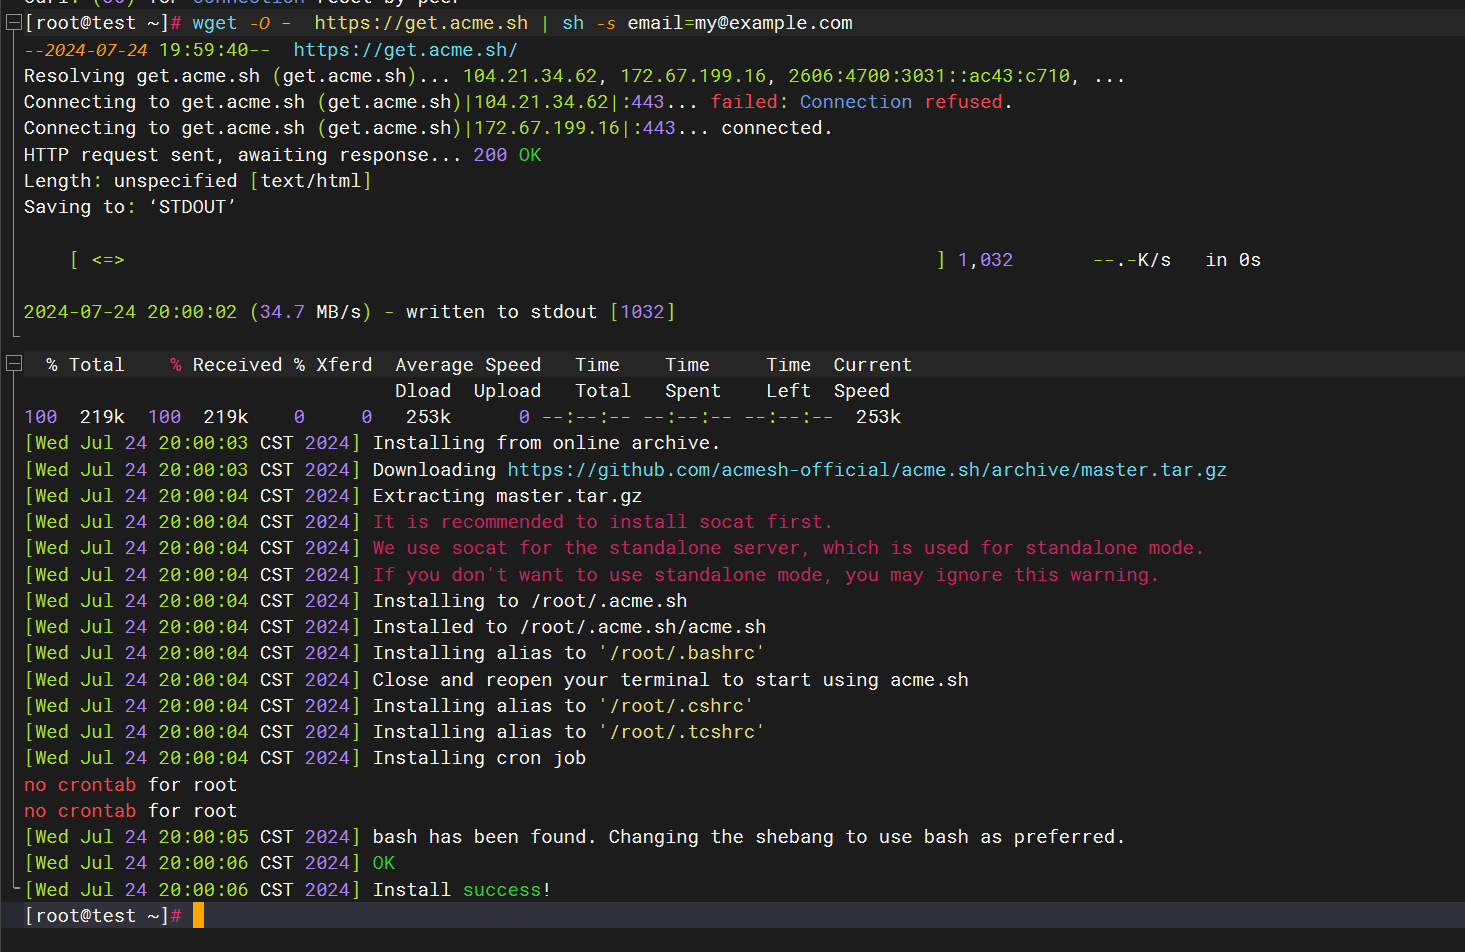
Task: Click the 'Installing cron job' message
Action: click(x=479, y=758)
